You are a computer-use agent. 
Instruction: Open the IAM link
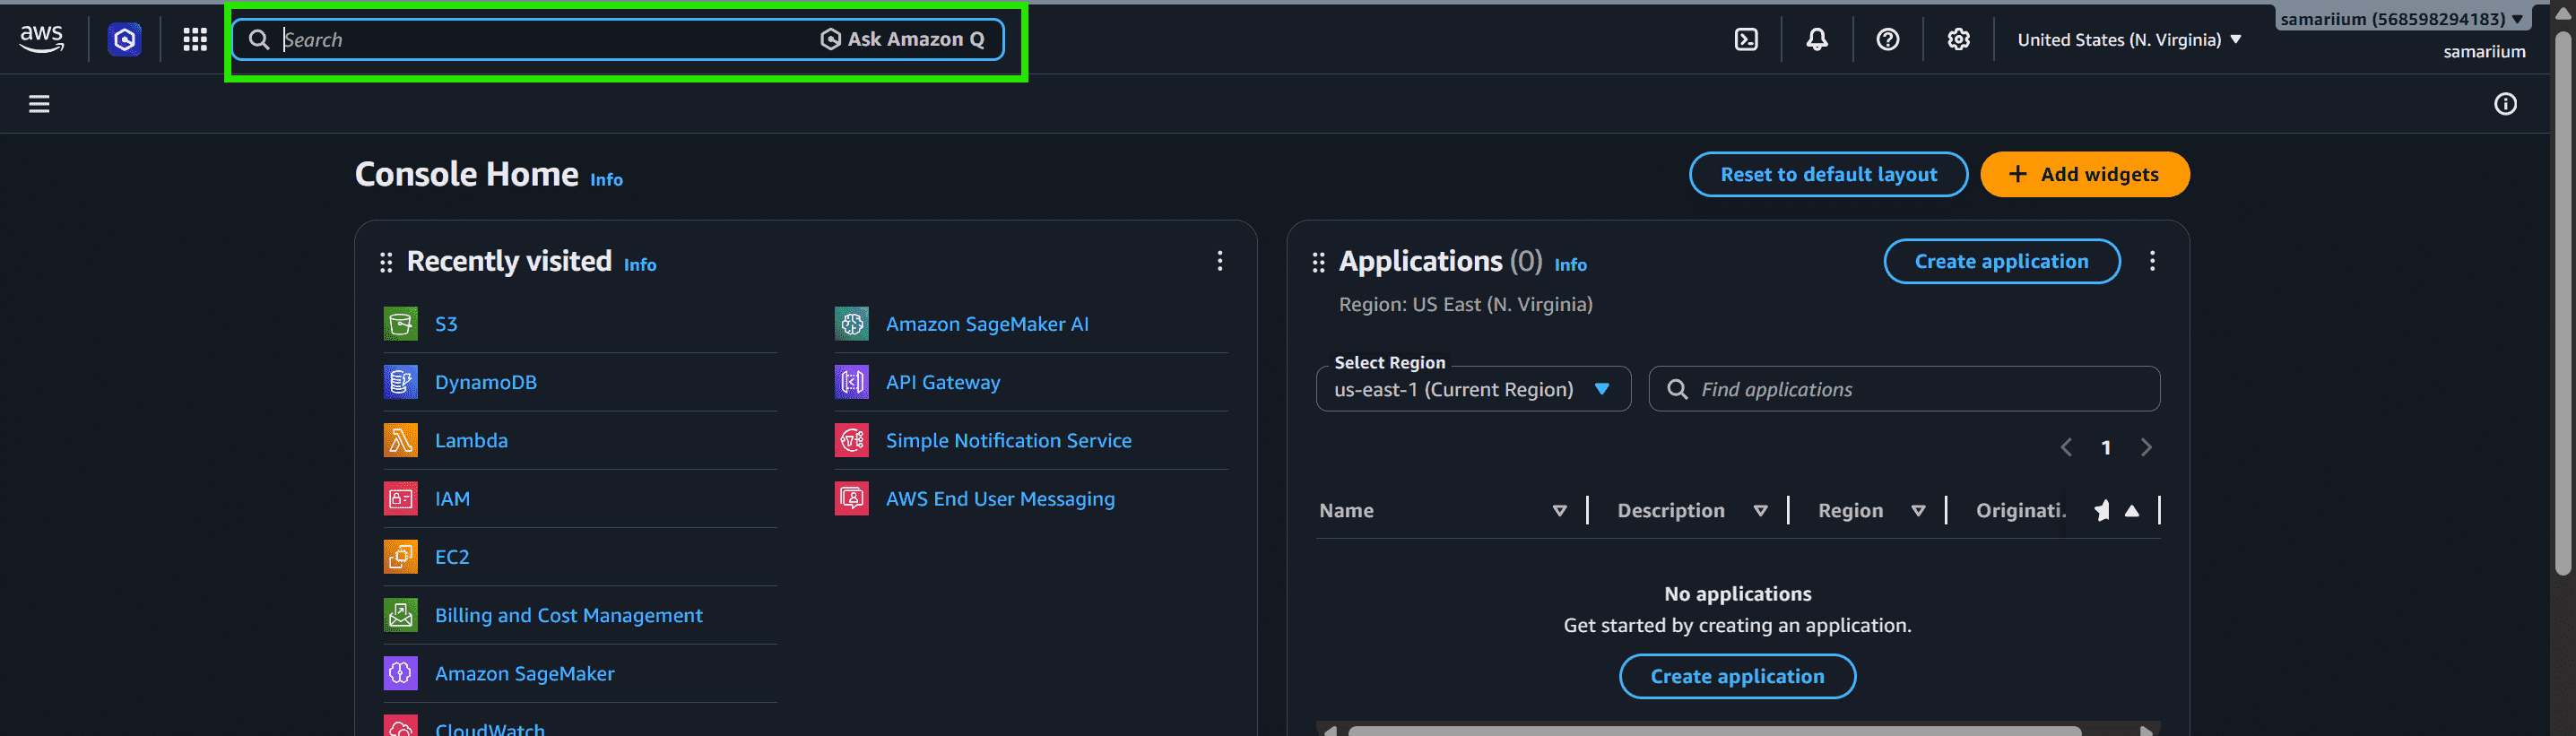(x=452, y=498)
